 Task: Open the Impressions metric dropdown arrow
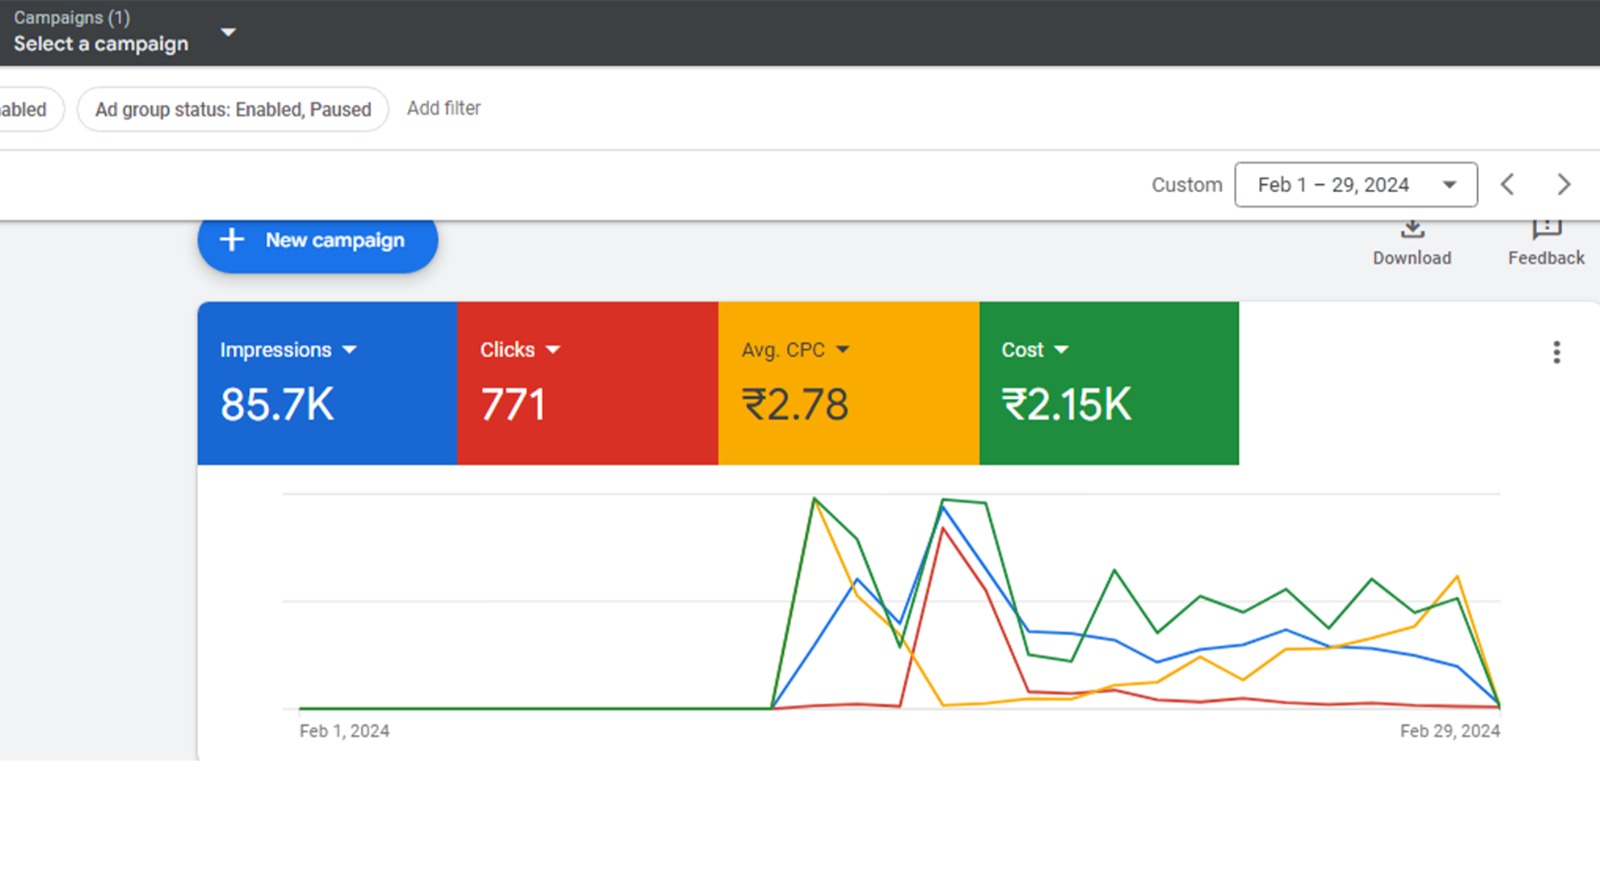(x=349, y=350)
